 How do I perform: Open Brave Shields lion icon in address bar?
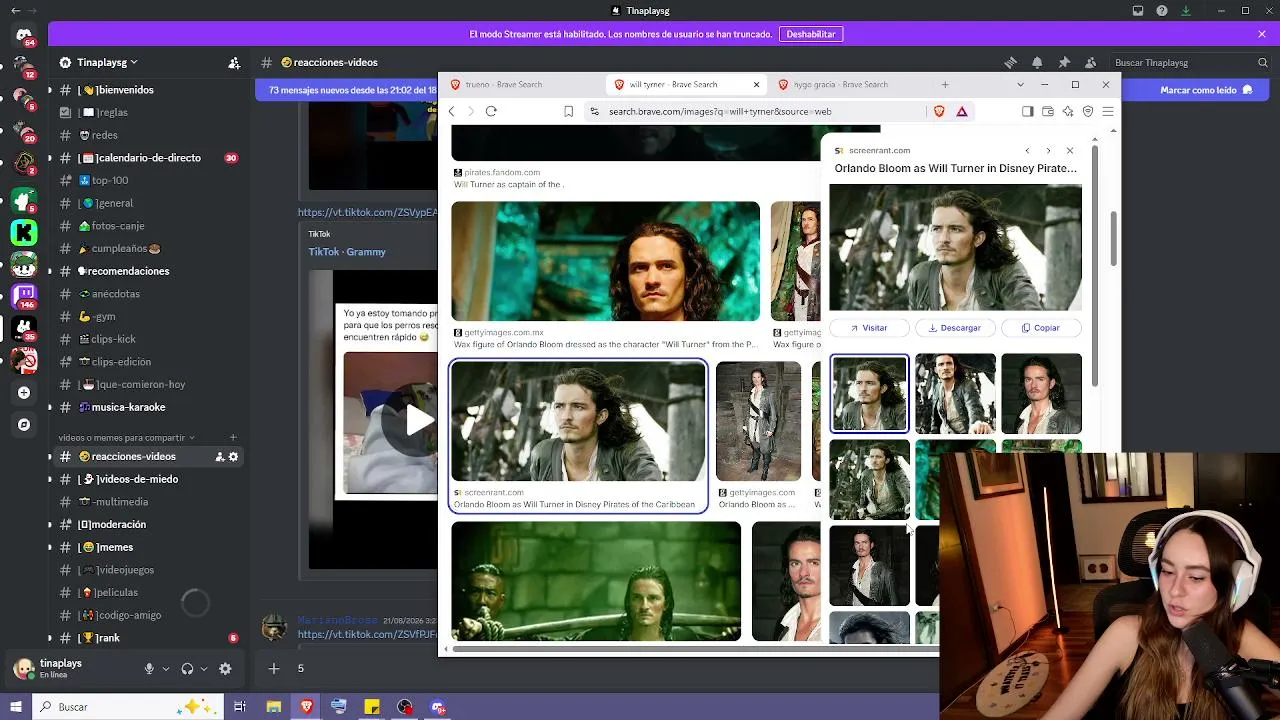tap(939, 111)
